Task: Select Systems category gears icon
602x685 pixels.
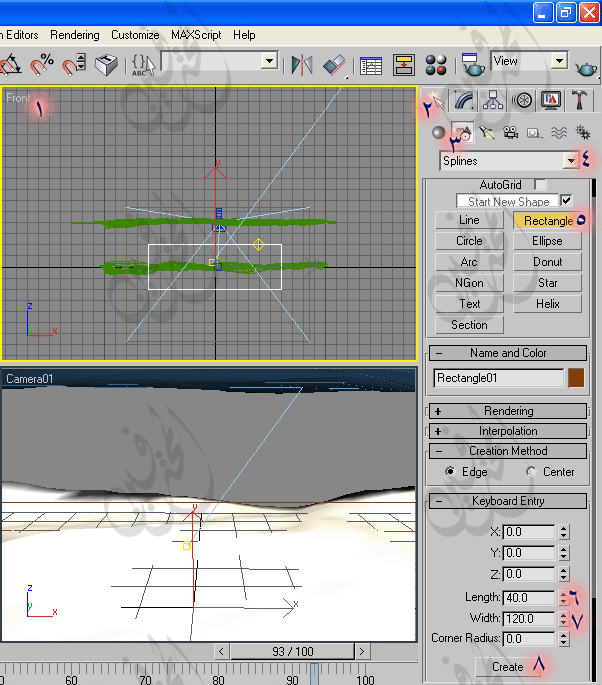Action: click(583, 132)
